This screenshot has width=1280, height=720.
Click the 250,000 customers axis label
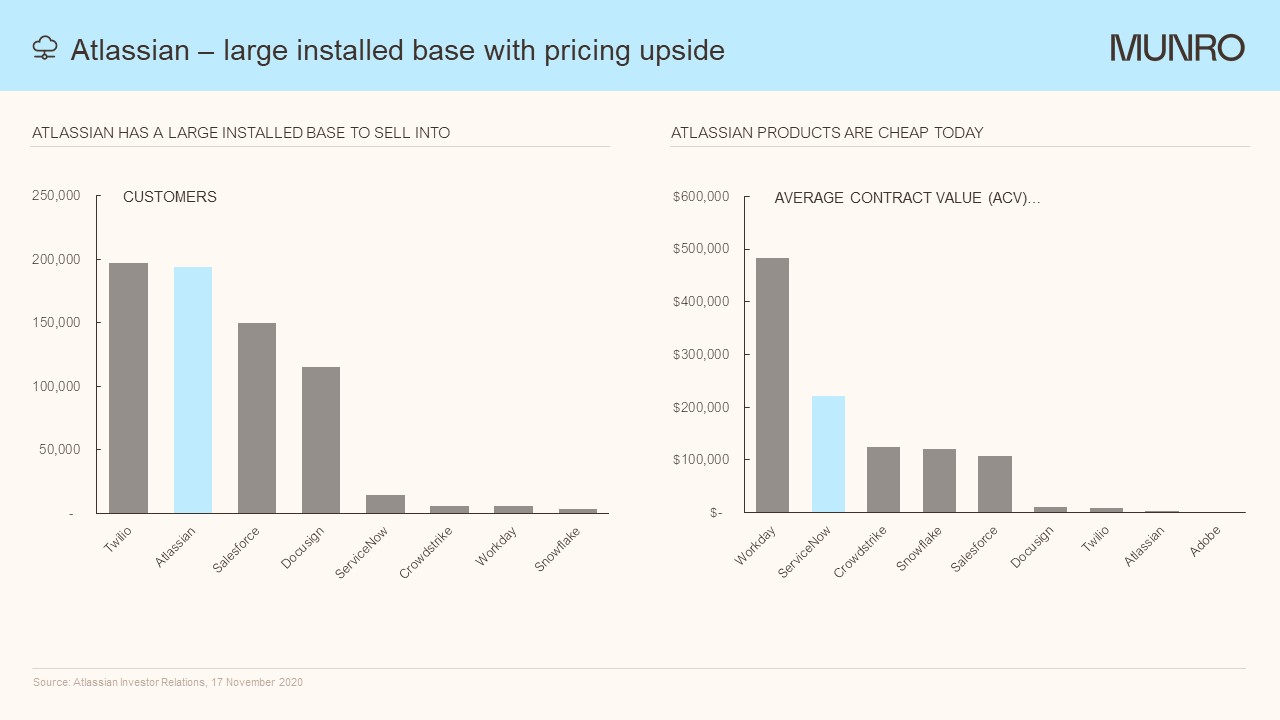pos(56,196)
